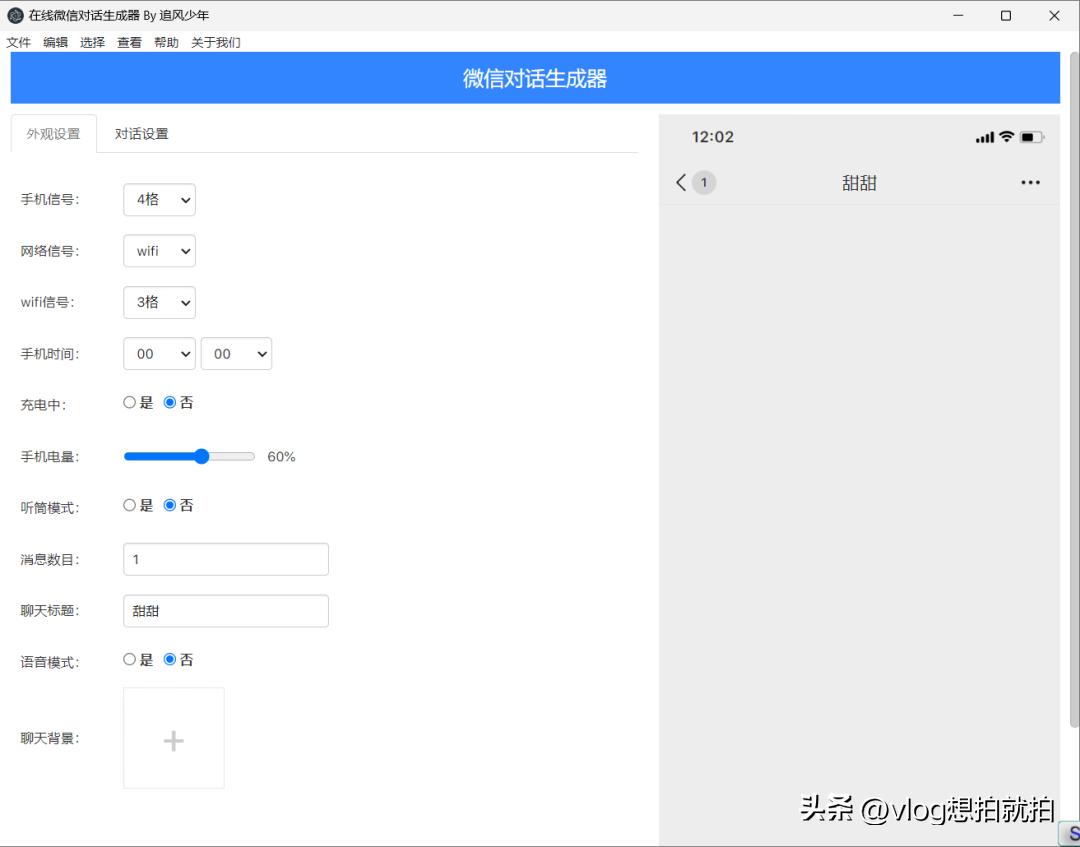
Task: Switch to the 对话设置 tab
Action: pos(142,132)
